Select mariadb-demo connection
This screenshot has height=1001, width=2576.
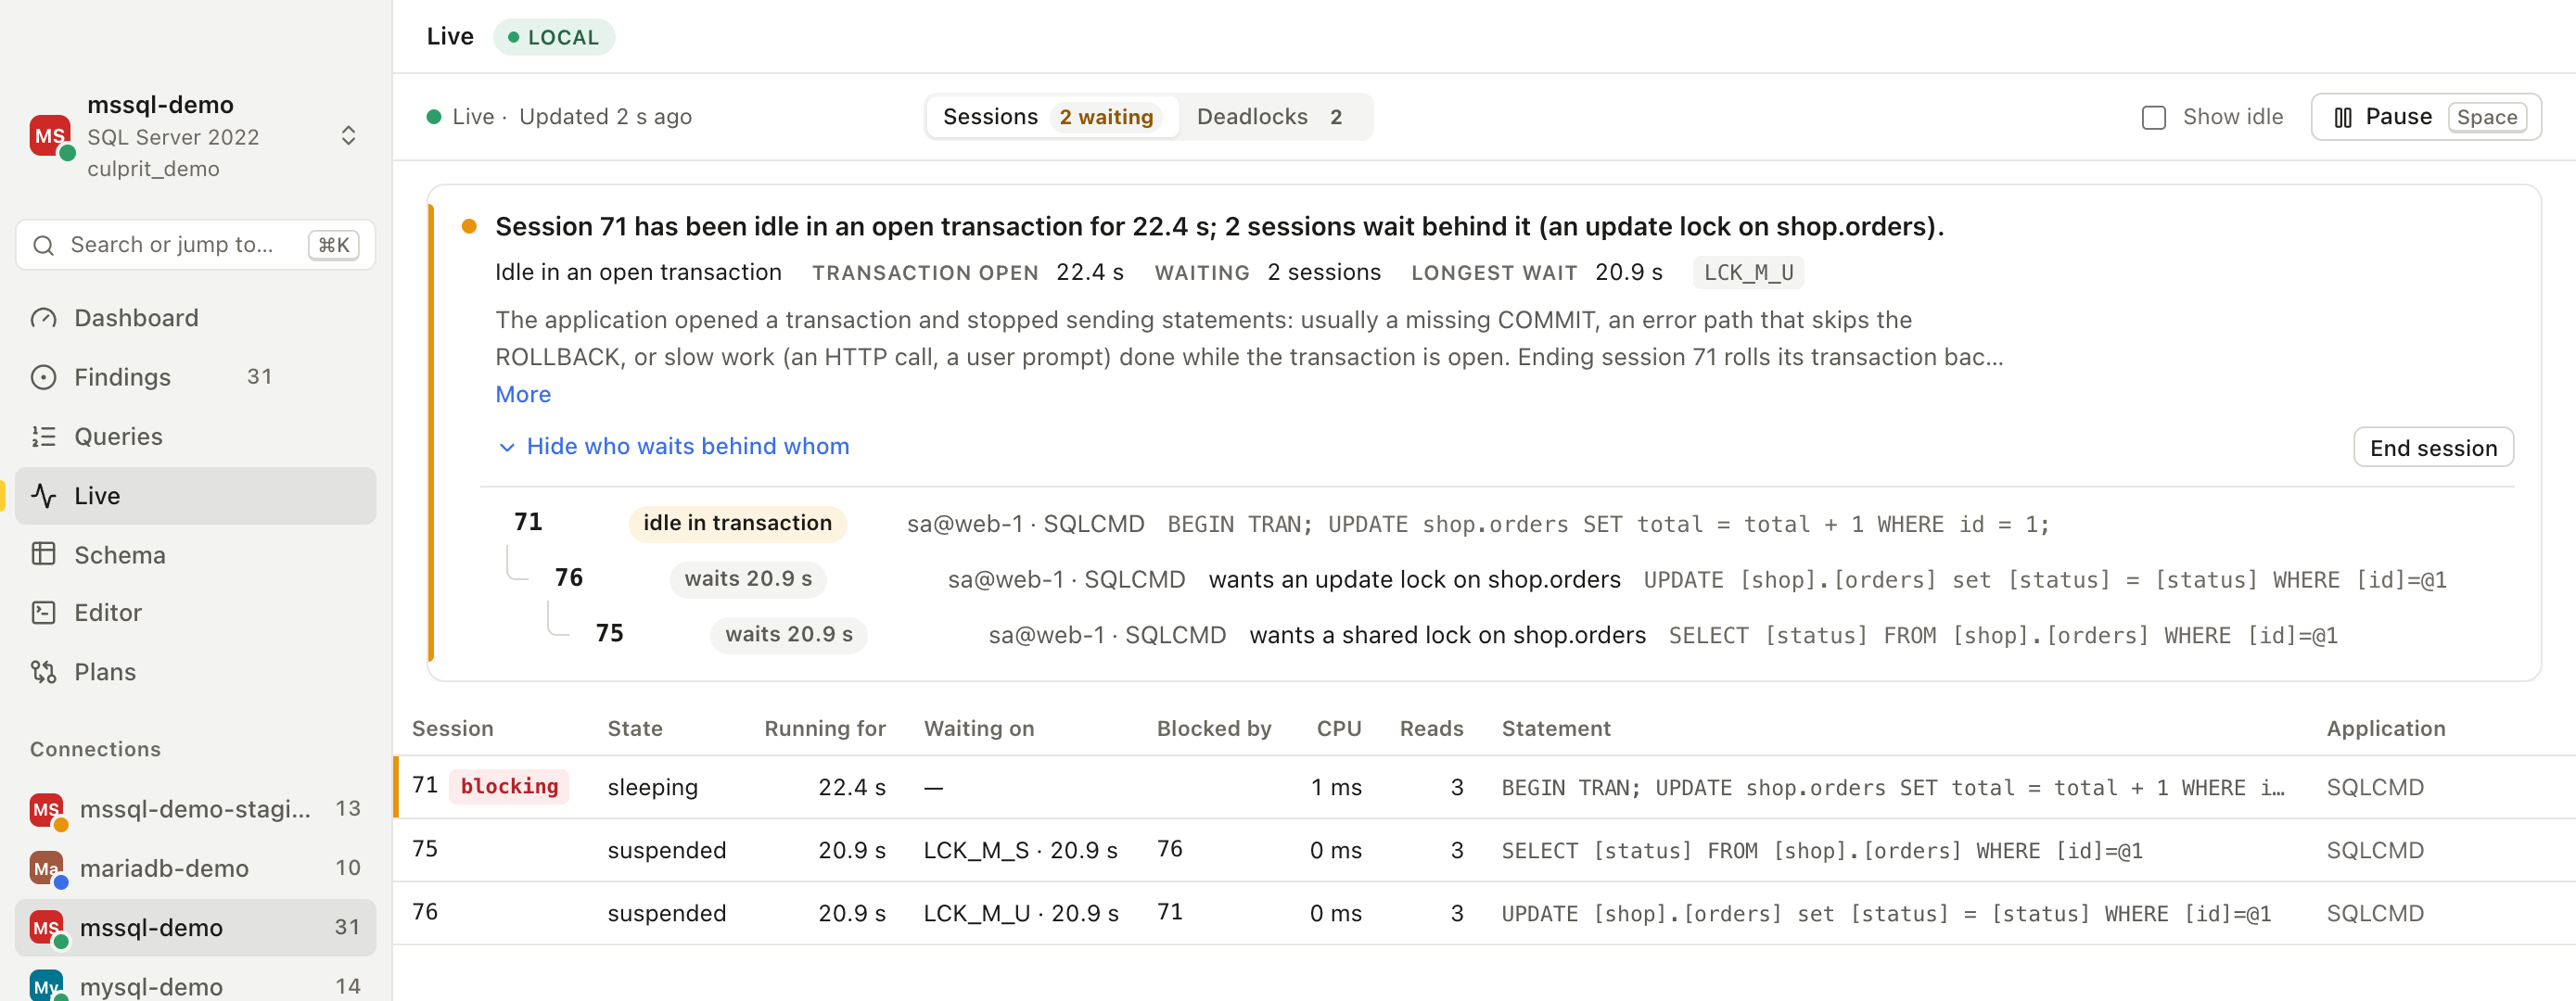[196, 868]
